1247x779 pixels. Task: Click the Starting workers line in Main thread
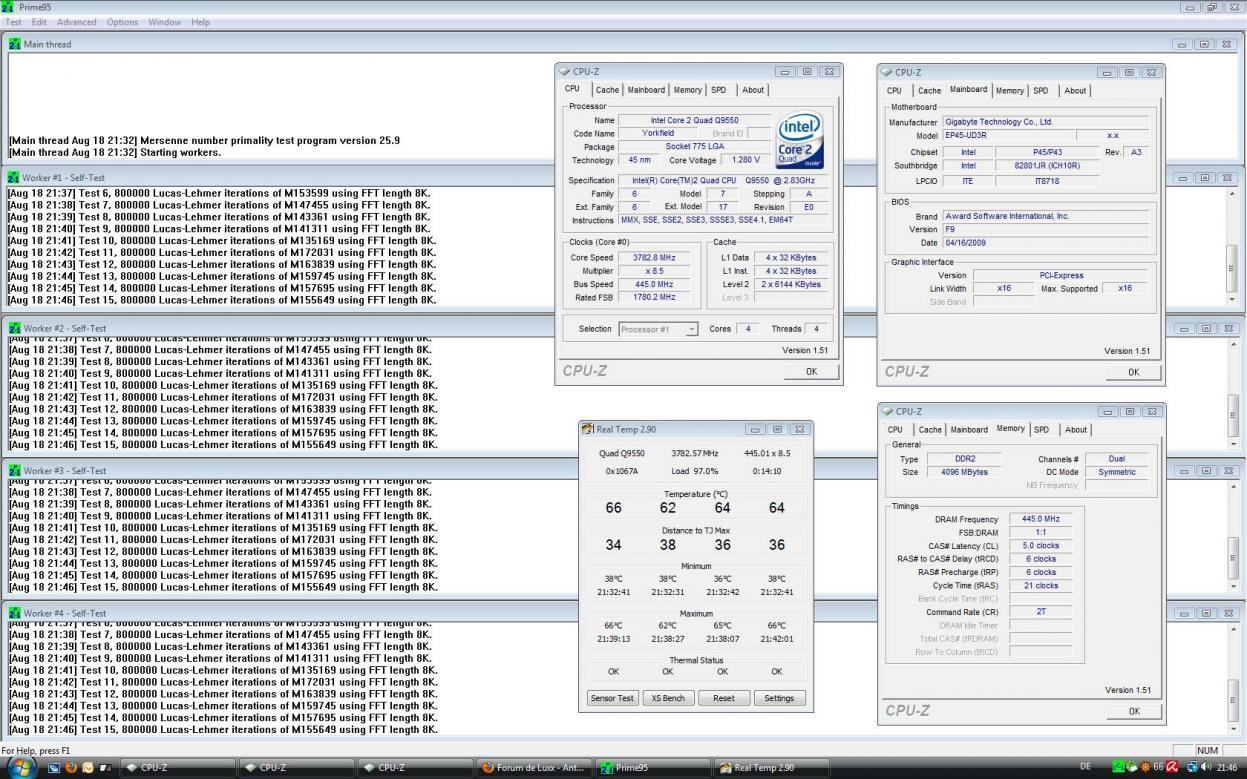pos(115,153)
